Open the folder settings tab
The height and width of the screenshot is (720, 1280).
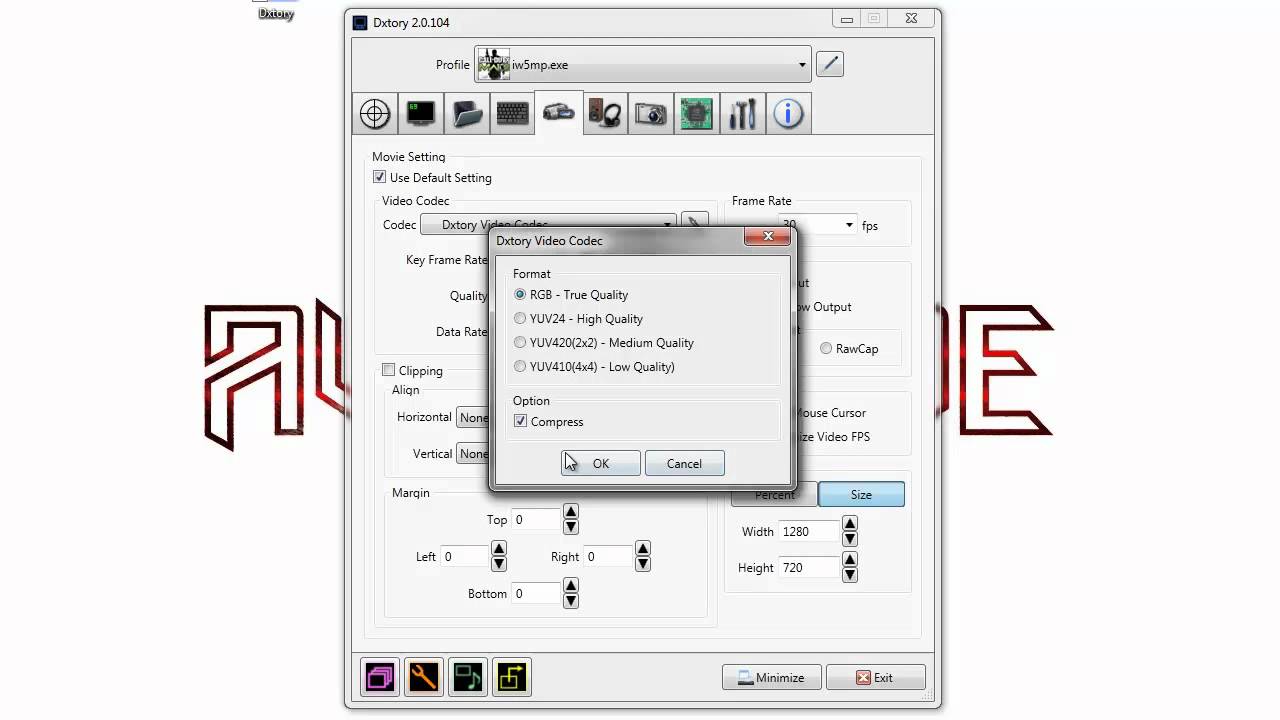[x=467, y=114]
